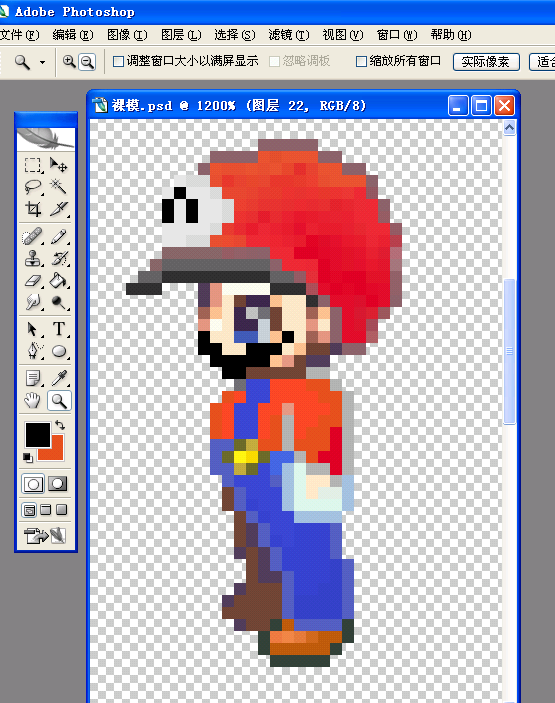Switch to Quick Mask mode

tap(57, 484)
